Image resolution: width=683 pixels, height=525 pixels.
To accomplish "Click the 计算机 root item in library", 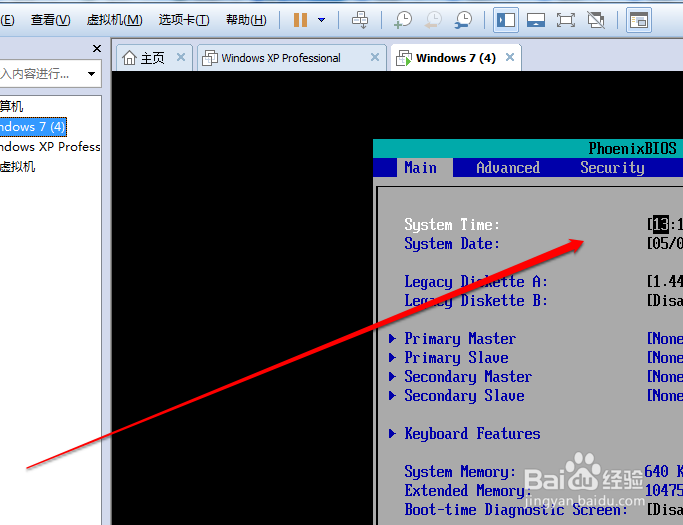I will [11, 106].
